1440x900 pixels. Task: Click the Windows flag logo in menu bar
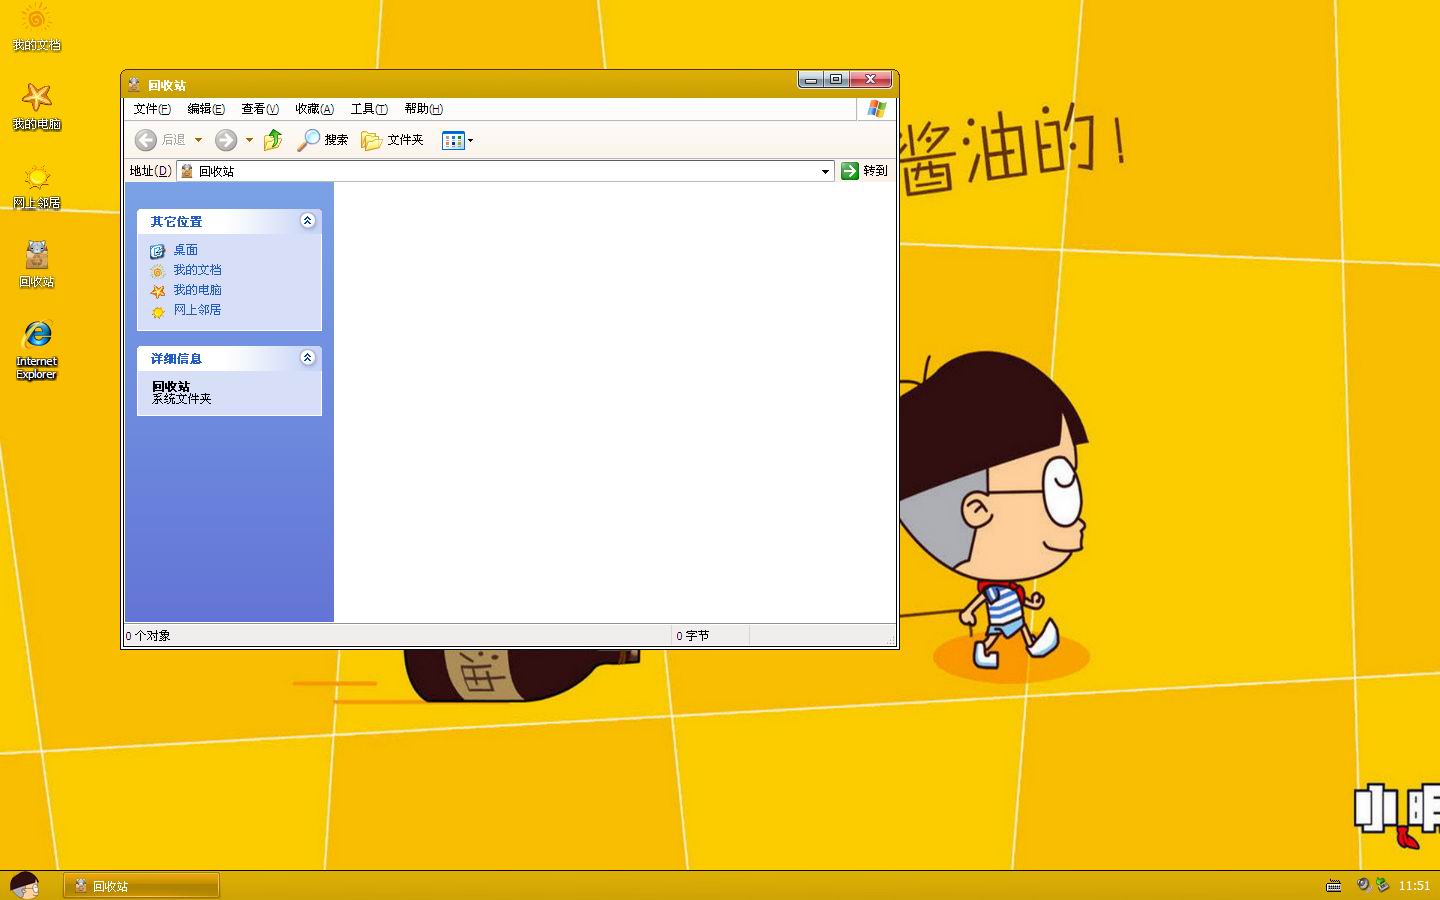point(877,109)
